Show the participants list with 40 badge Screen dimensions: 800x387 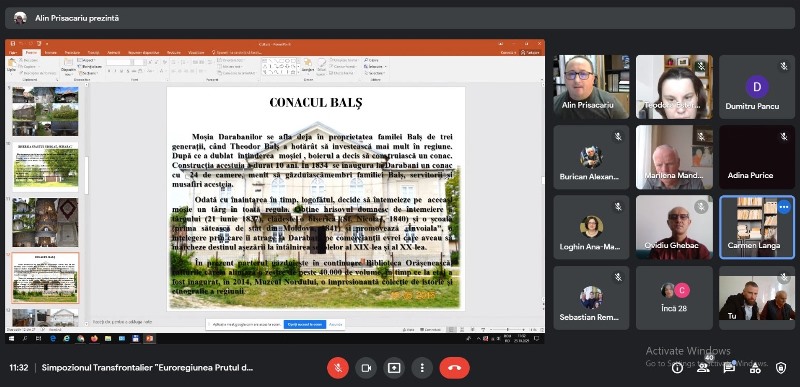(x=703, y=367)
